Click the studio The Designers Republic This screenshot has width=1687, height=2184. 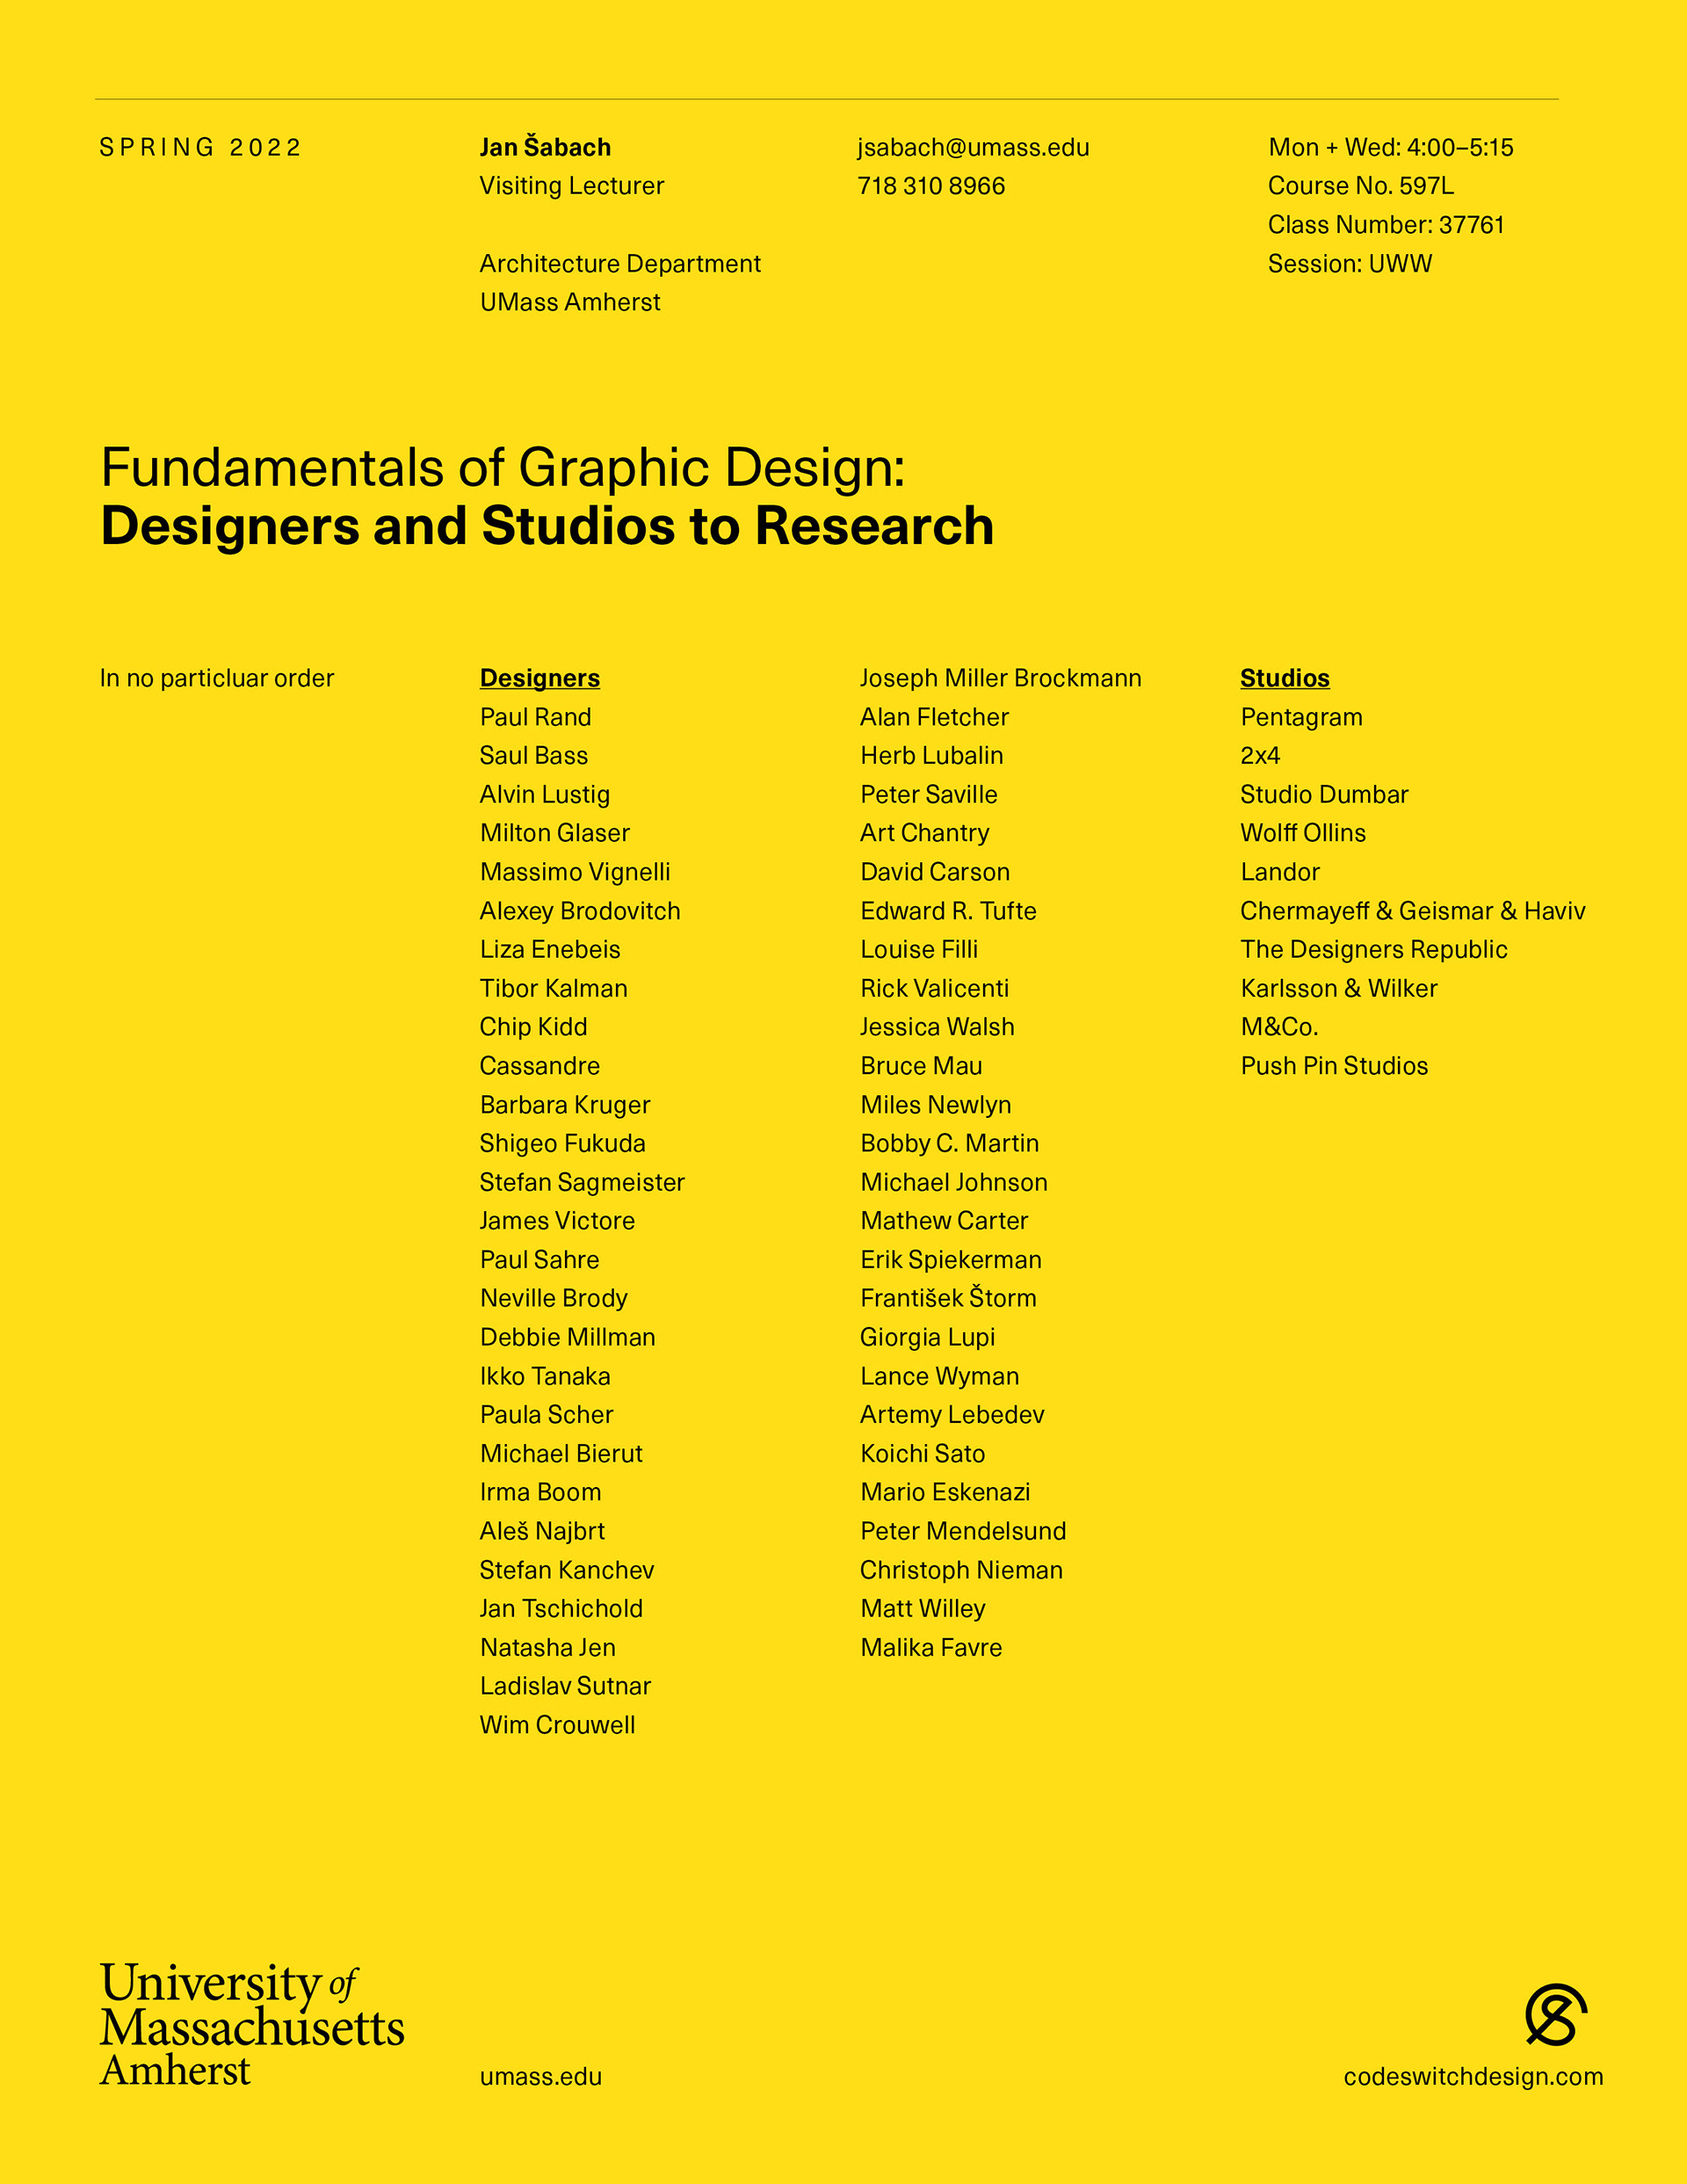pos(1375,950)
